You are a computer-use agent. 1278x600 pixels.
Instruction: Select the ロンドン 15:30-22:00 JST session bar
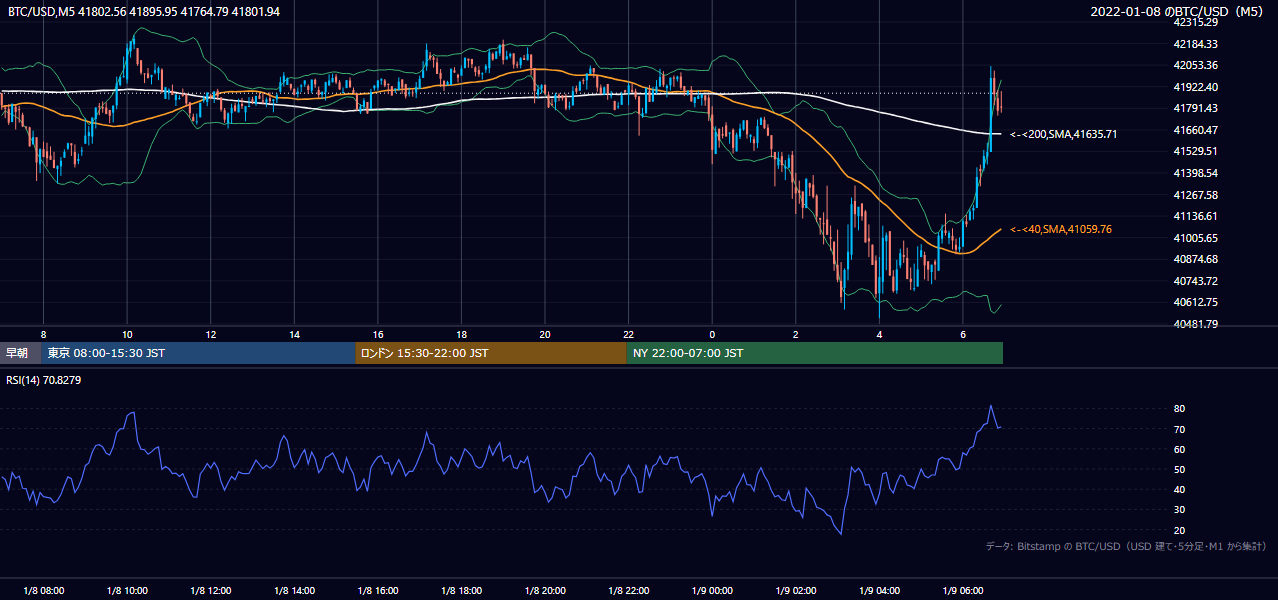(491, 353)
